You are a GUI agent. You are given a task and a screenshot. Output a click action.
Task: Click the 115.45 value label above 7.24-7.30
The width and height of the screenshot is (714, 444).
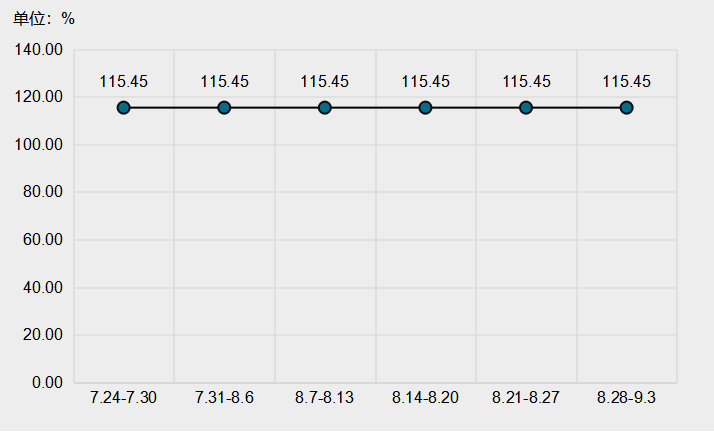point(124,82)
